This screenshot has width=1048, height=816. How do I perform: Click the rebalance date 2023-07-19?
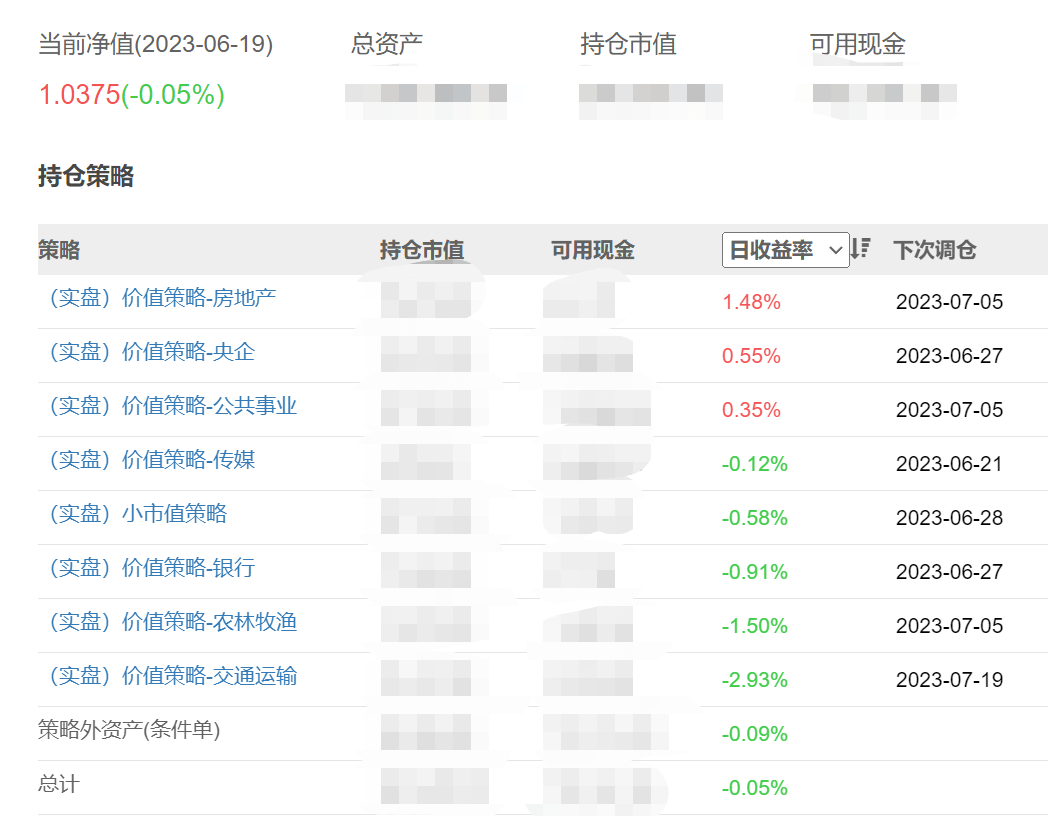click(949, 680)
